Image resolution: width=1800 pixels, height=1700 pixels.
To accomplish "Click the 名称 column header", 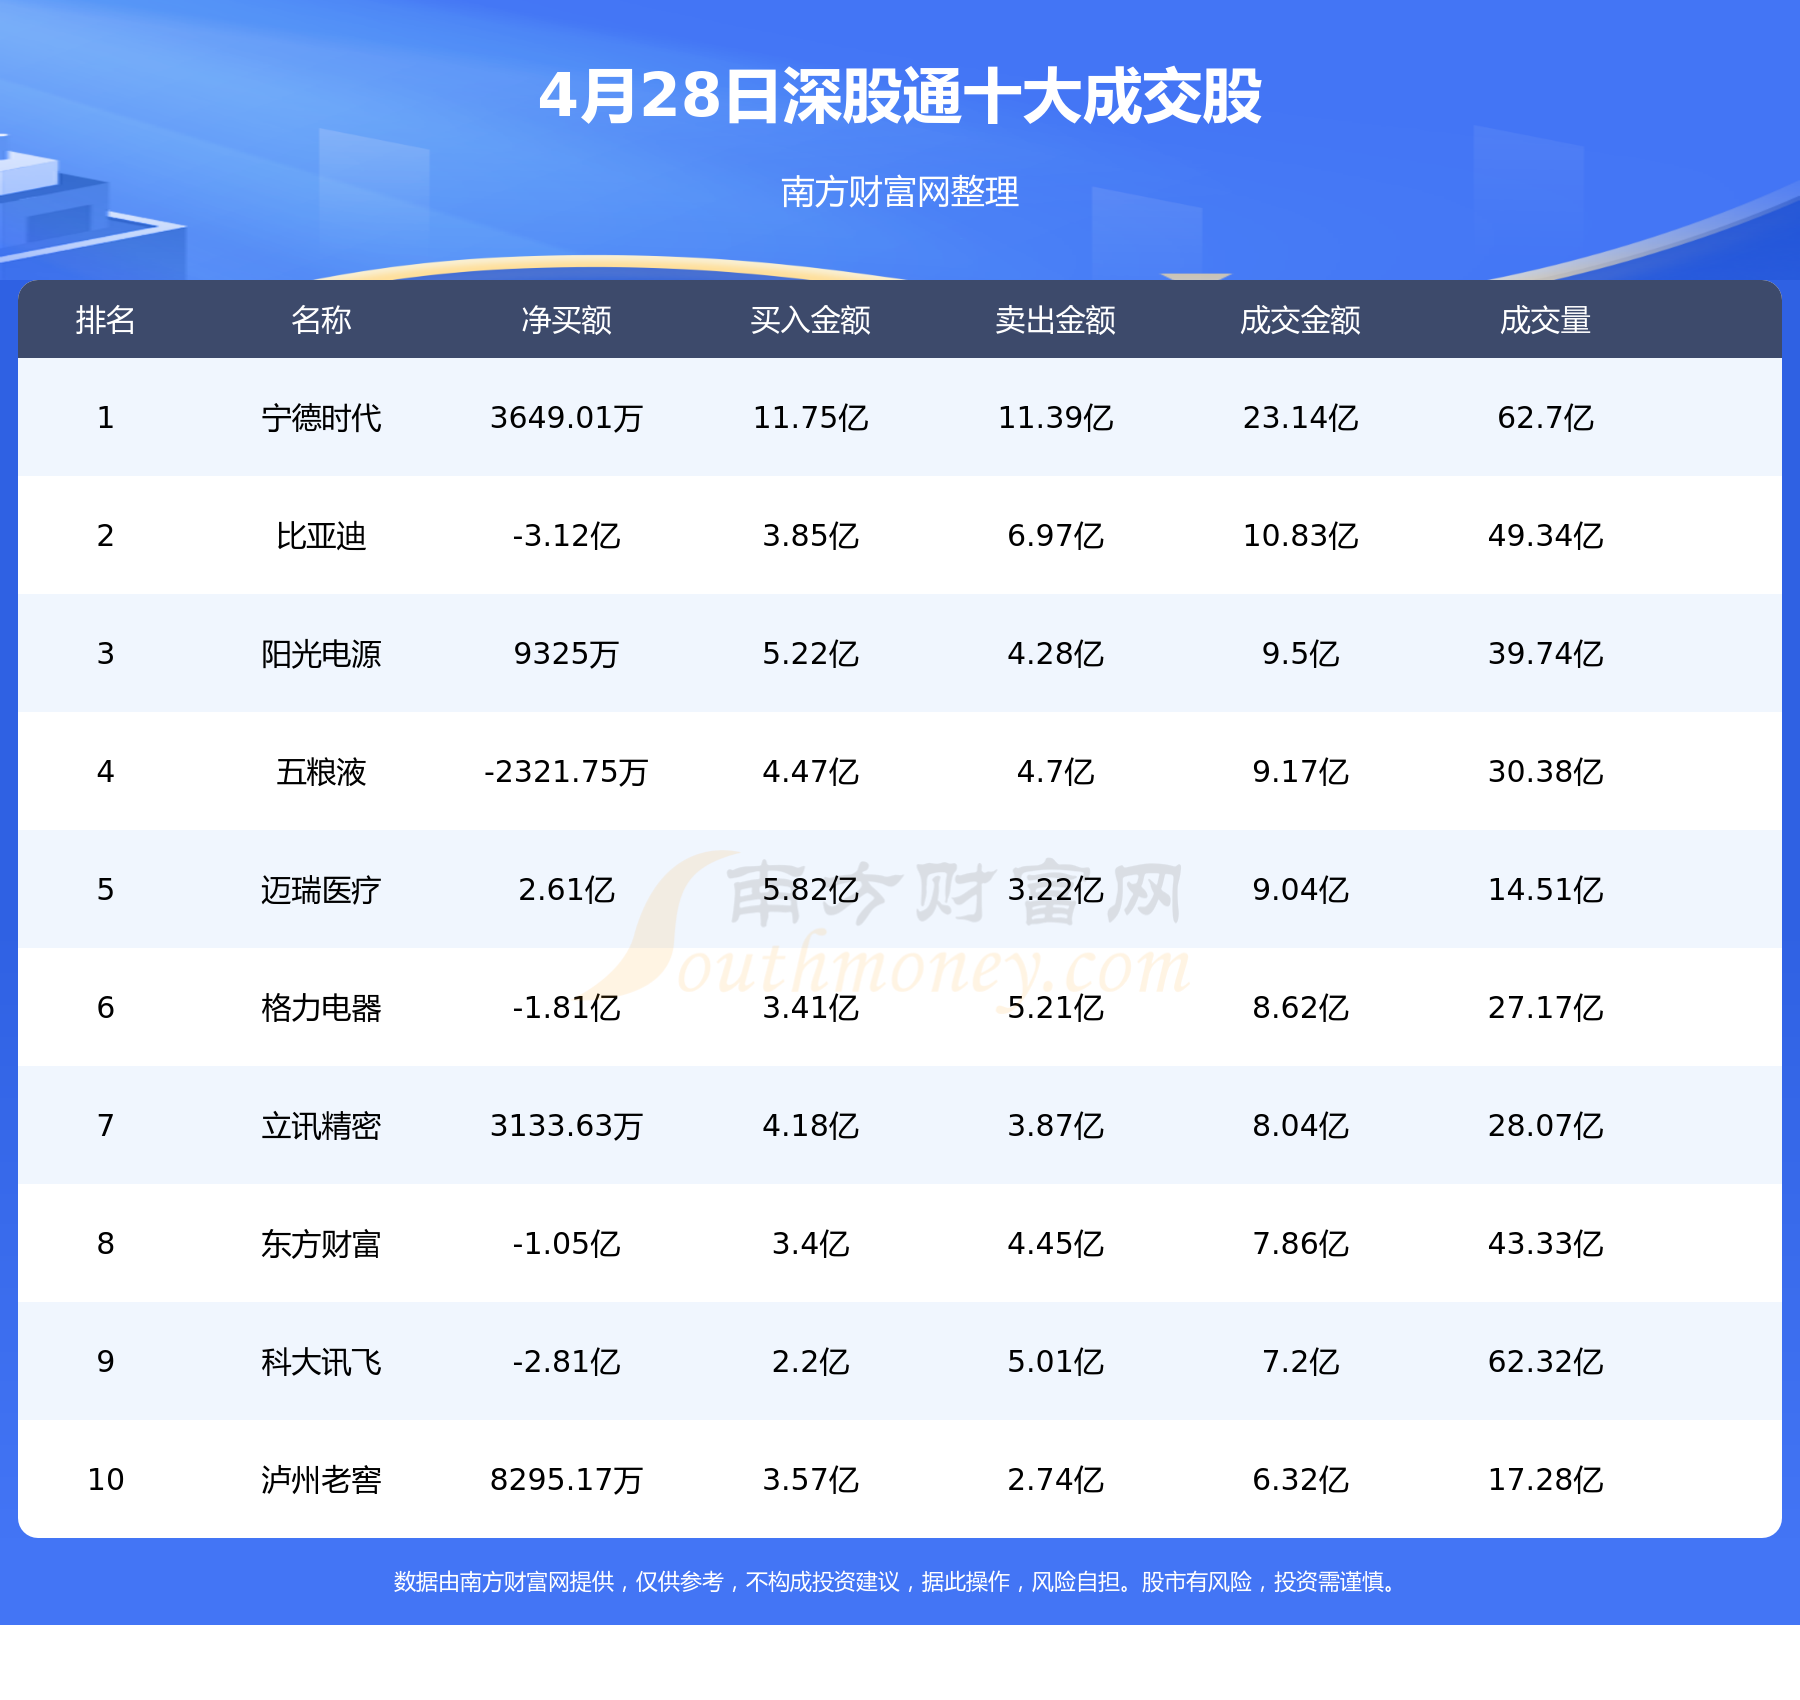I will (x=321, y=320).
